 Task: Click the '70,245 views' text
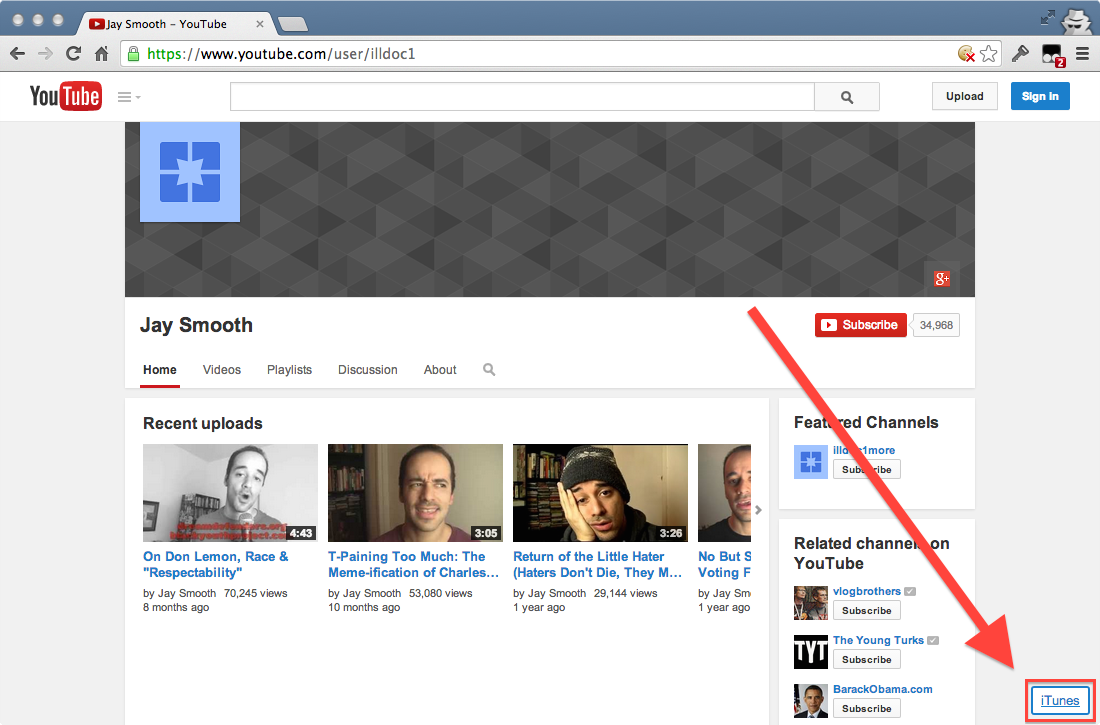tap(255, 593)
